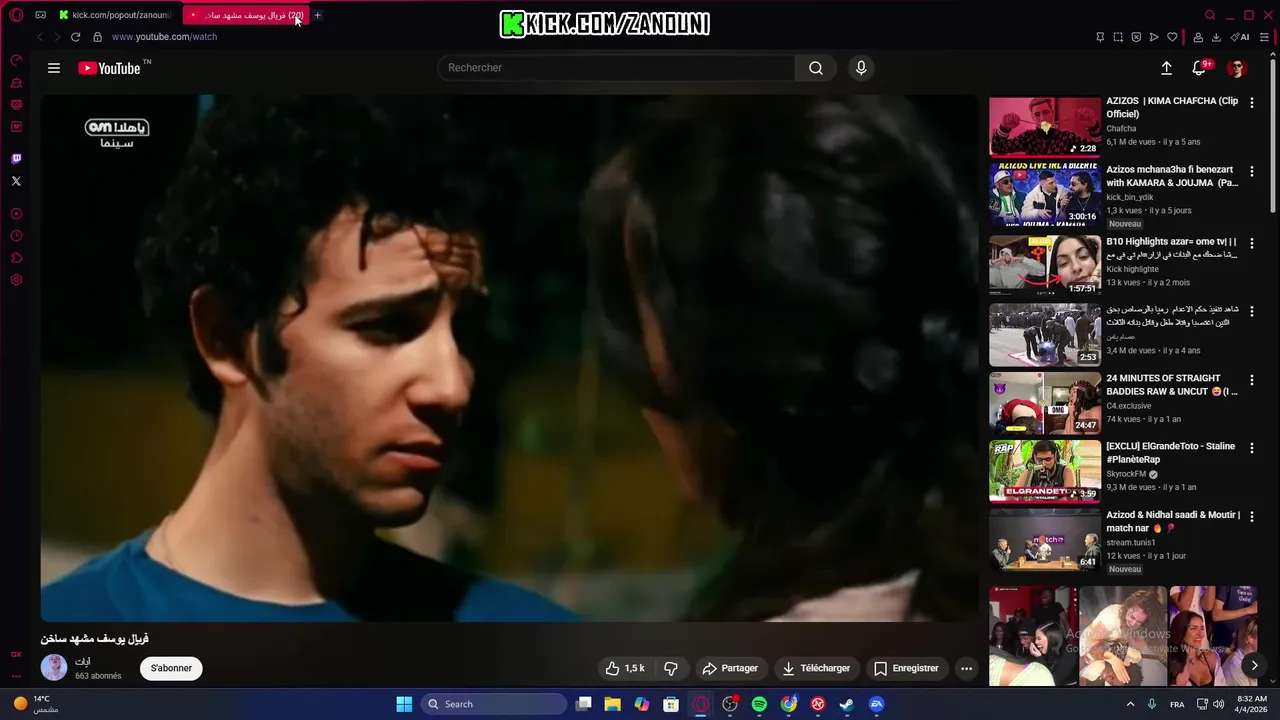Start voice search with the microphone
The image size is (1280, 720).
(x=861, y=68)
